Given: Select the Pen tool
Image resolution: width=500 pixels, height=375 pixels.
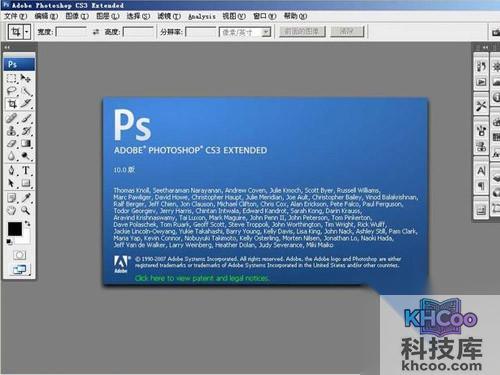Looking at the screenshot, I should pyautogui.click(x=12, y=170).
